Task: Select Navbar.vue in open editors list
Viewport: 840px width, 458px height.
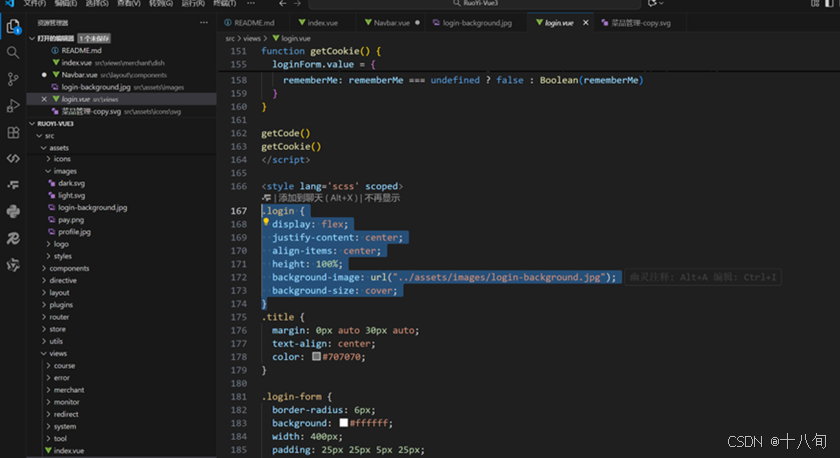Action: (79, 74)
